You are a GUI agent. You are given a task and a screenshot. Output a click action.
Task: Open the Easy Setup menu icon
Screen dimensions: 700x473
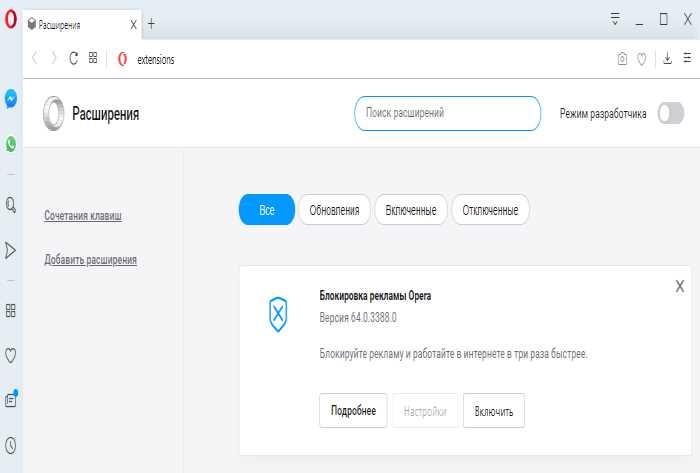[687, 59]
